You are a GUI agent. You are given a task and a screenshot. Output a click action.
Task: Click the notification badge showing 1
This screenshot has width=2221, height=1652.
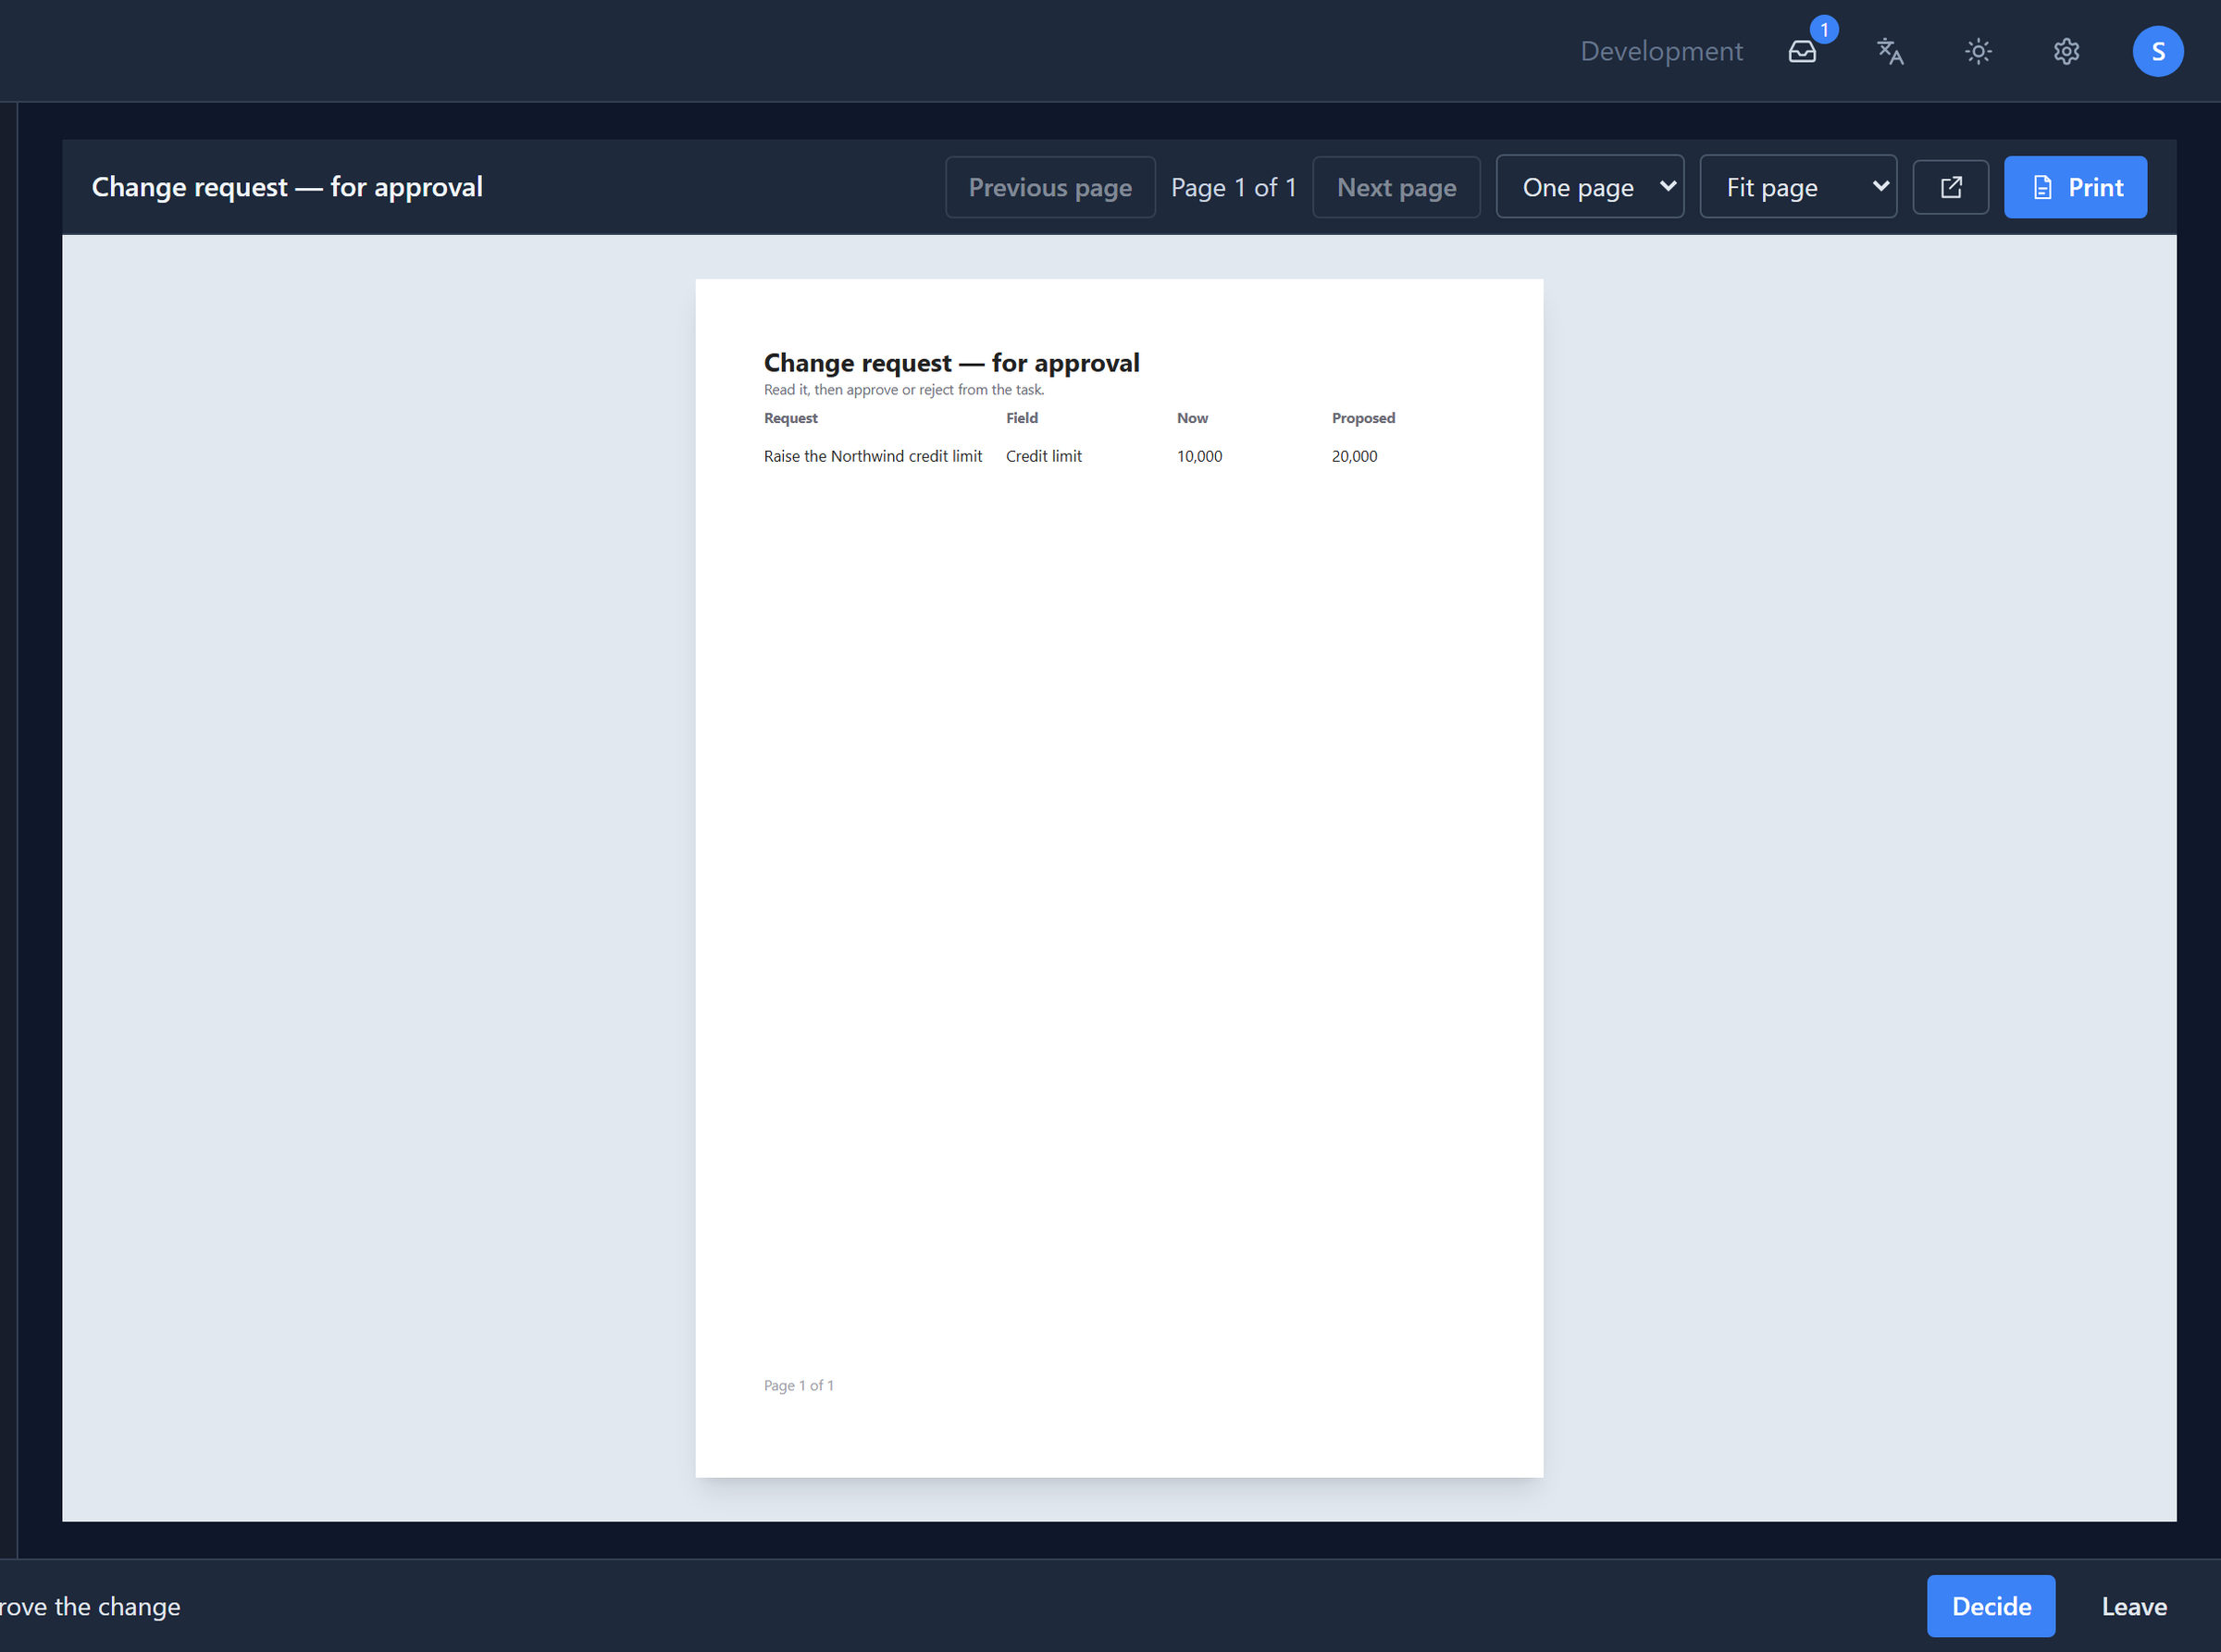[x=1824, y=30]
